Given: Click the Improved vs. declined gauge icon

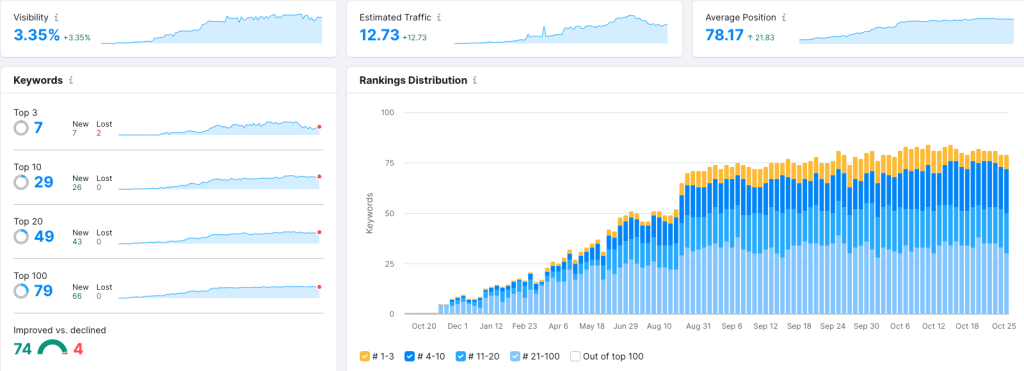Looking at the screenshot, I should [52, 348].
